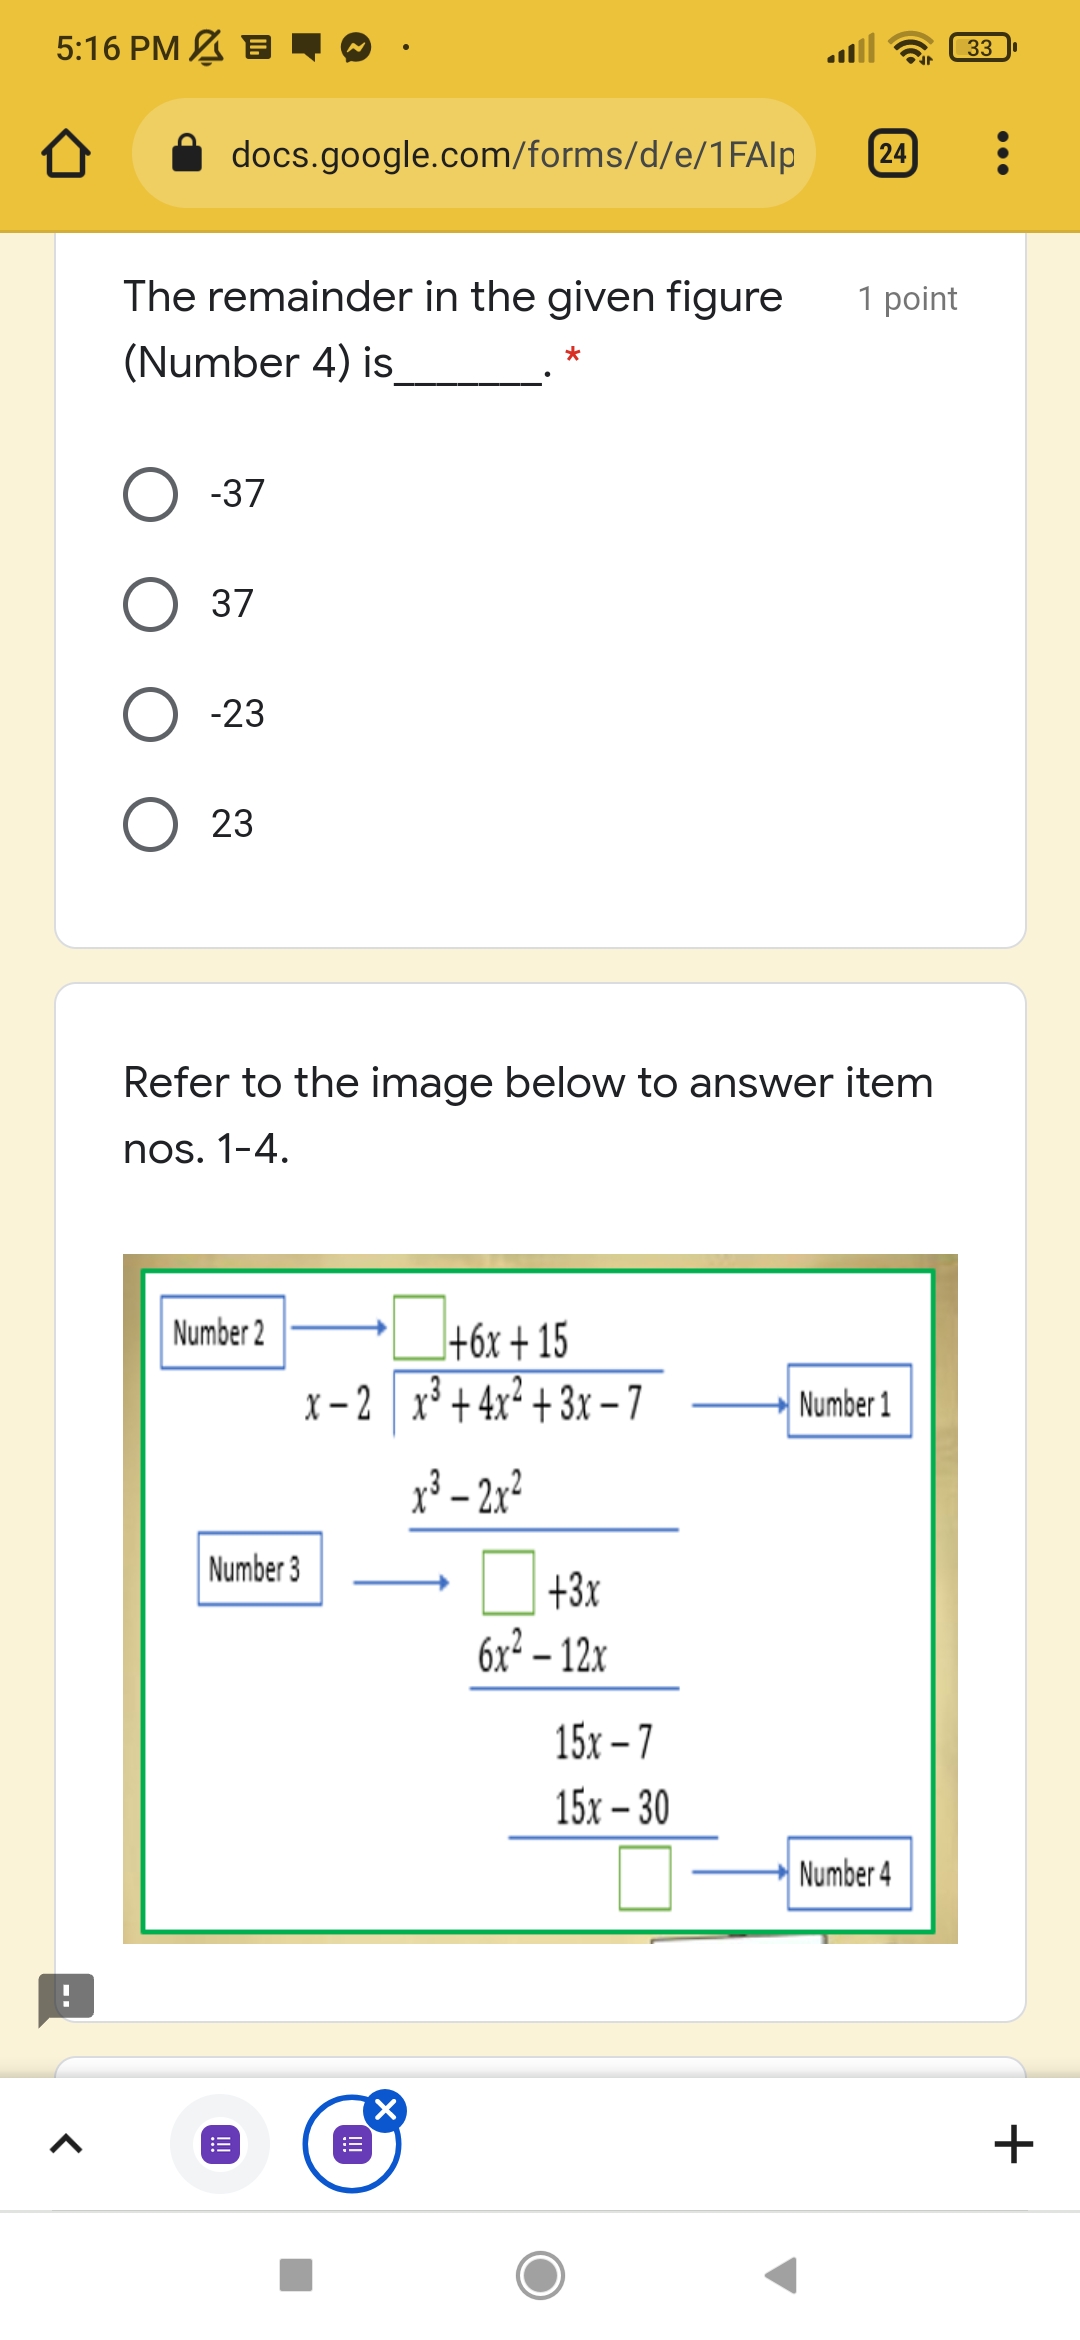Tap the form error alert icon on left
This screenshot has height=2340, width=1080.
coord(64,1996)
